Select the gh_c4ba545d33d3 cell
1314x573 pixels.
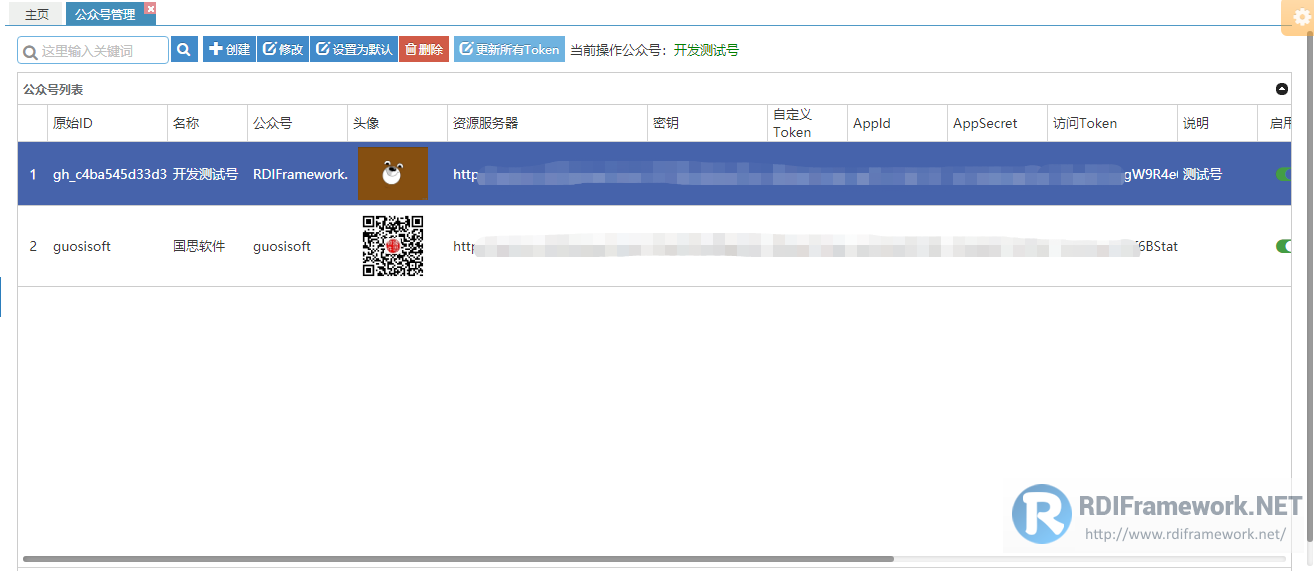pos(107,174)
